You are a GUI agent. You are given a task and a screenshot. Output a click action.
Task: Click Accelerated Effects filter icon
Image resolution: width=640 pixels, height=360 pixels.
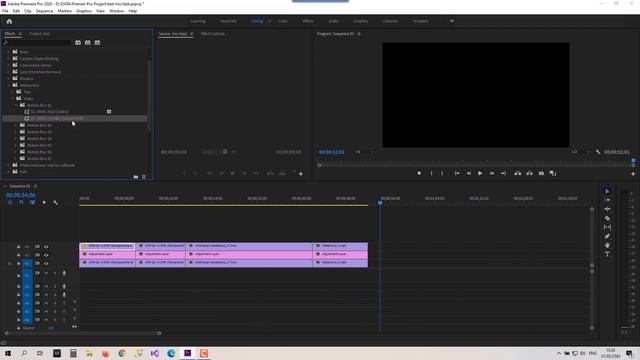pos(78,42)
